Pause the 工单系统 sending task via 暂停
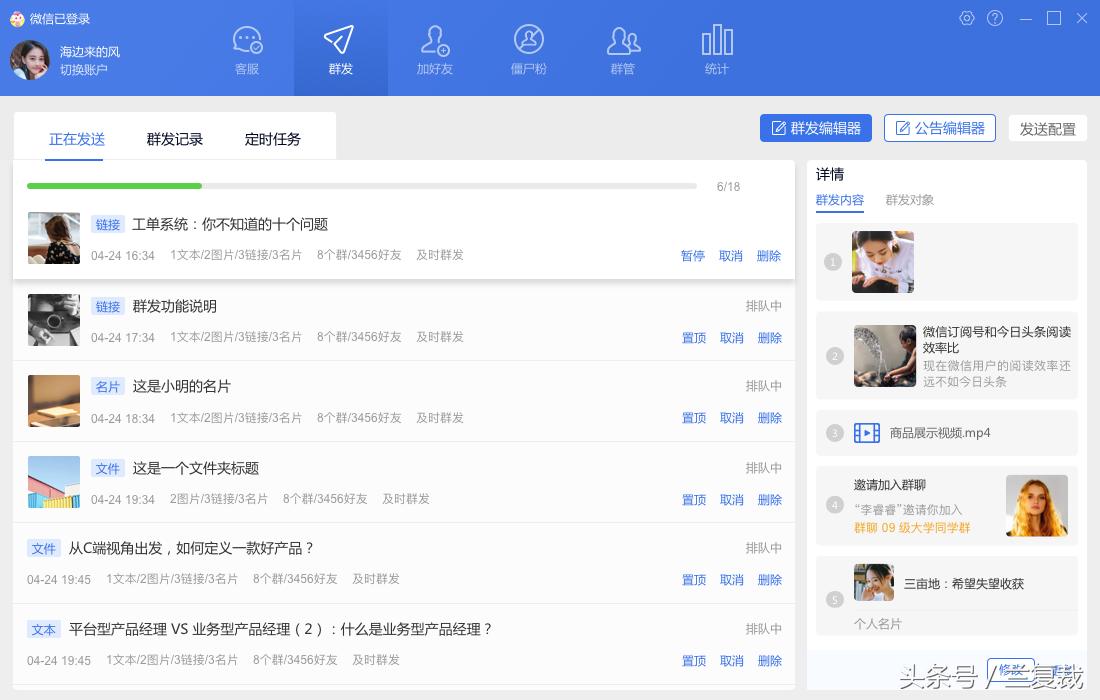Viewport: 1100px width, 700px height. (693, 256)
